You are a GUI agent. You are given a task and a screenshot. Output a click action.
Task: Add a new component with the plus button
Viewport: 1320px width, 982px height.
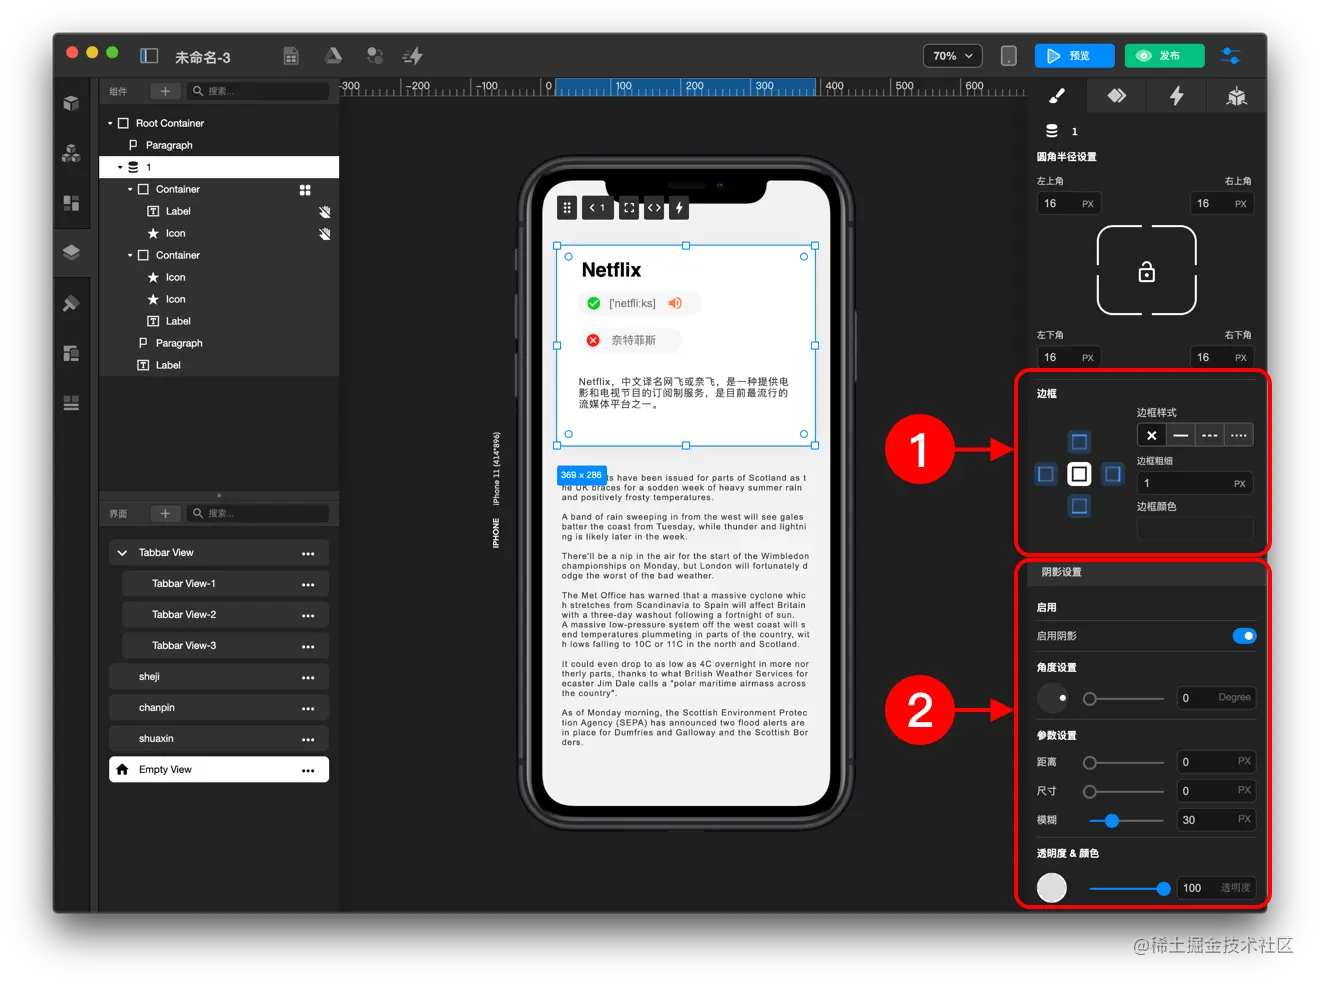tap(165, 91)
